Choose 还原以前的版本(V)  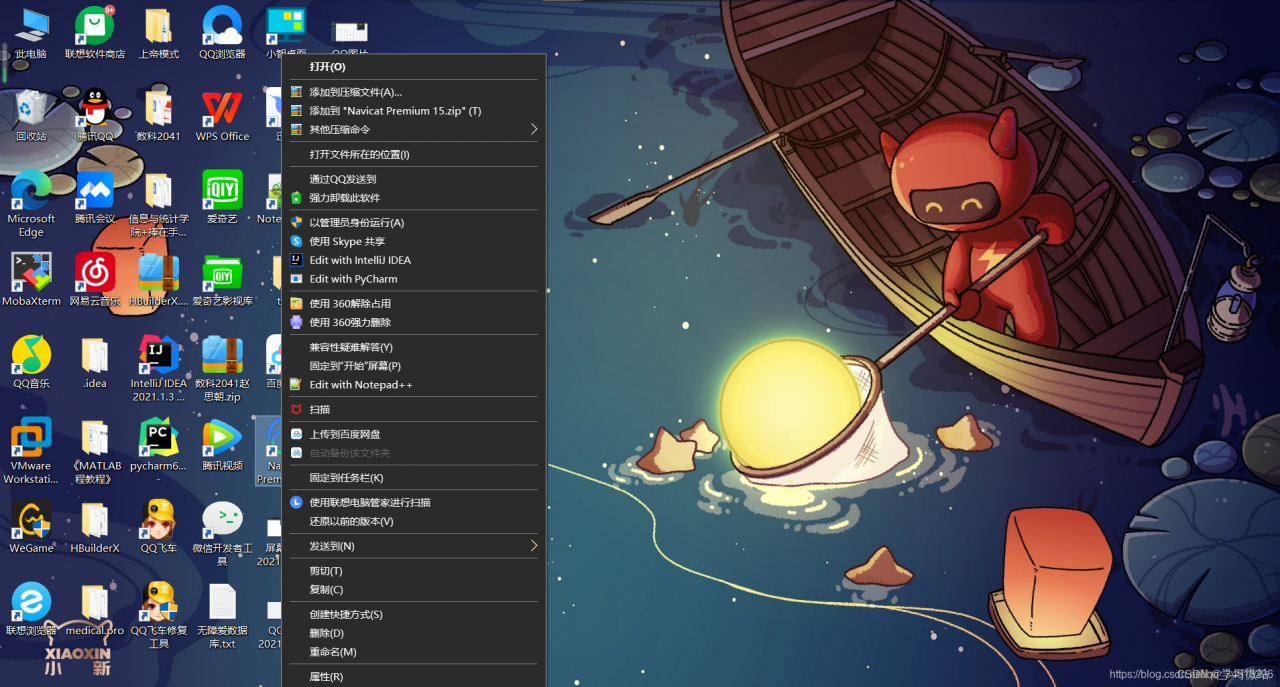tap(414, 521)
